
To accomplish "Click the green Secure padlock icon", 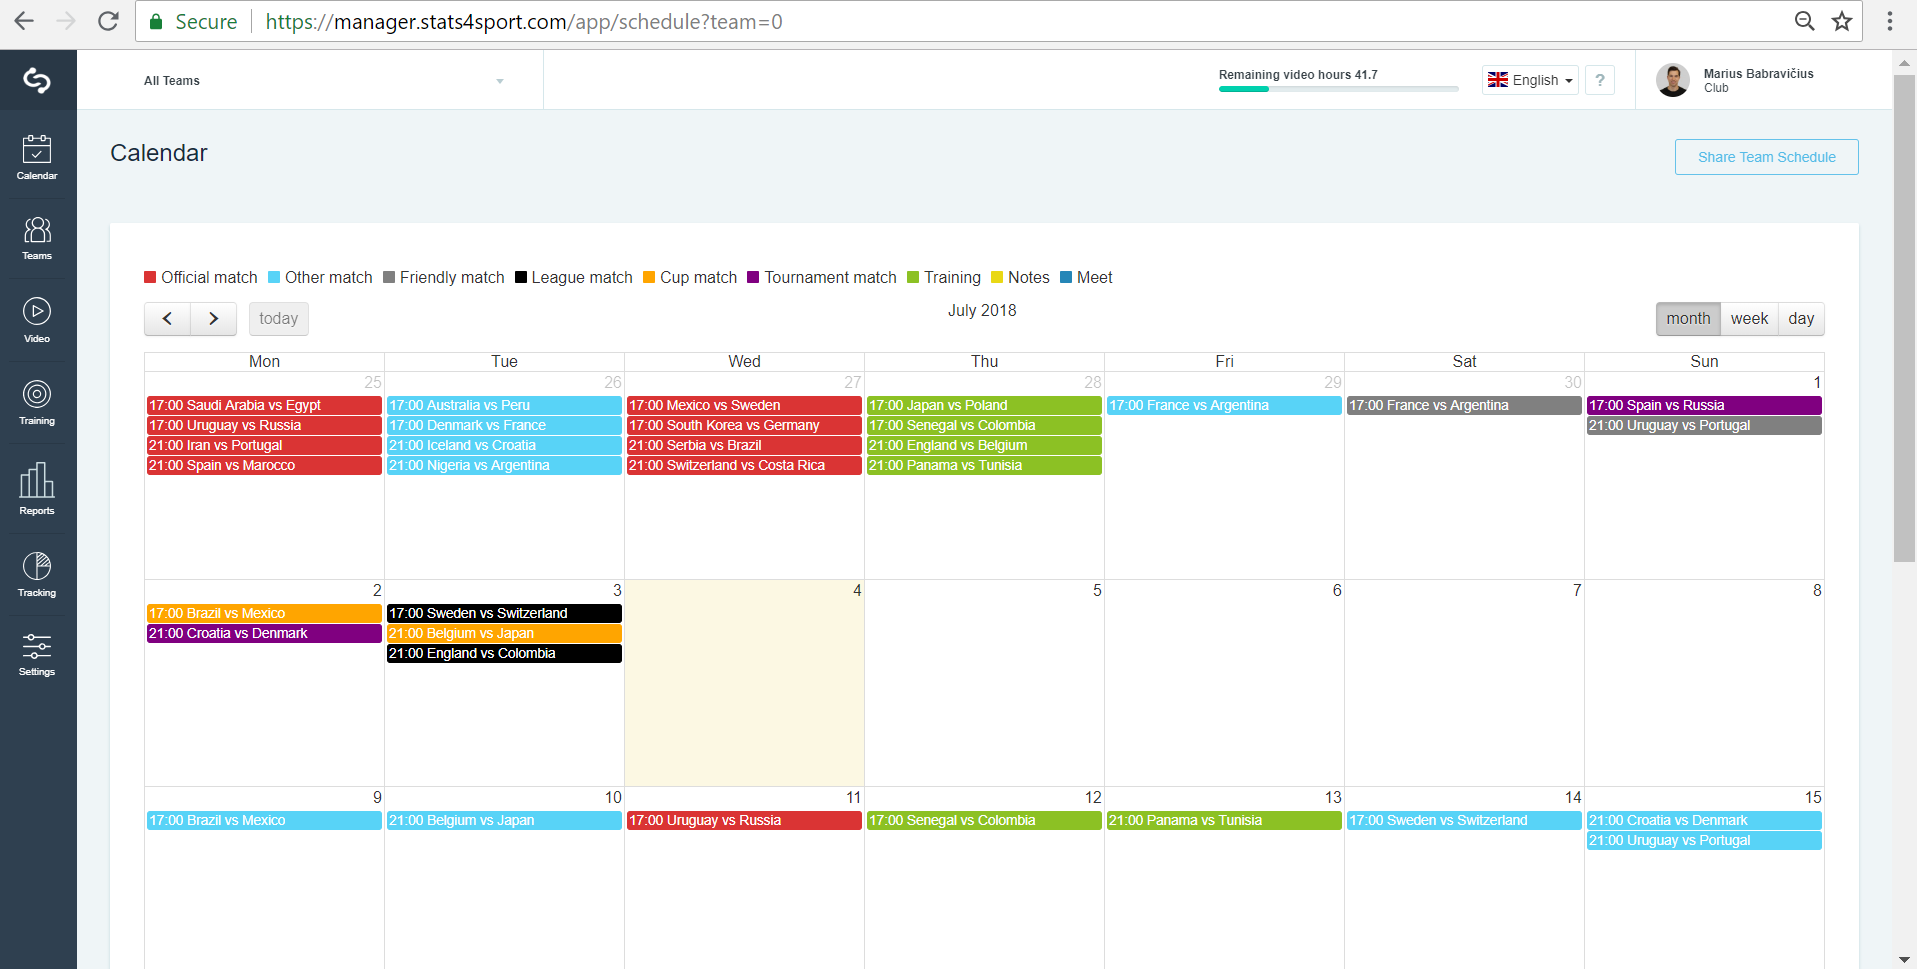I will tap(156, 21).
